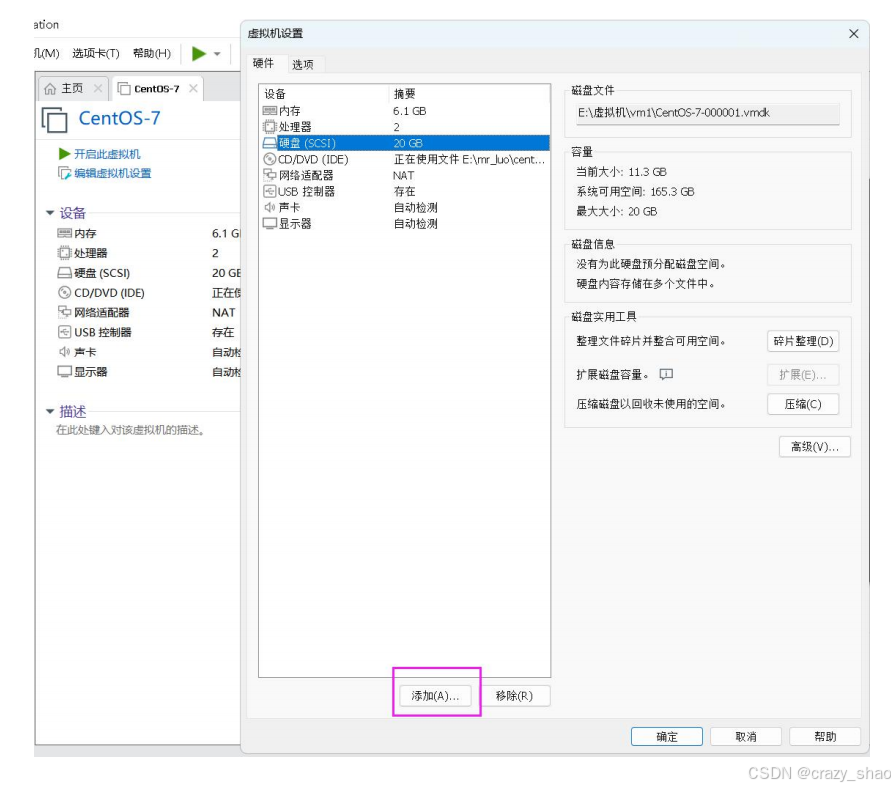Click the 碎片整理(D) button
Image resolution: width=895 pixels, height=788 pixels.
tap(803, 341)
